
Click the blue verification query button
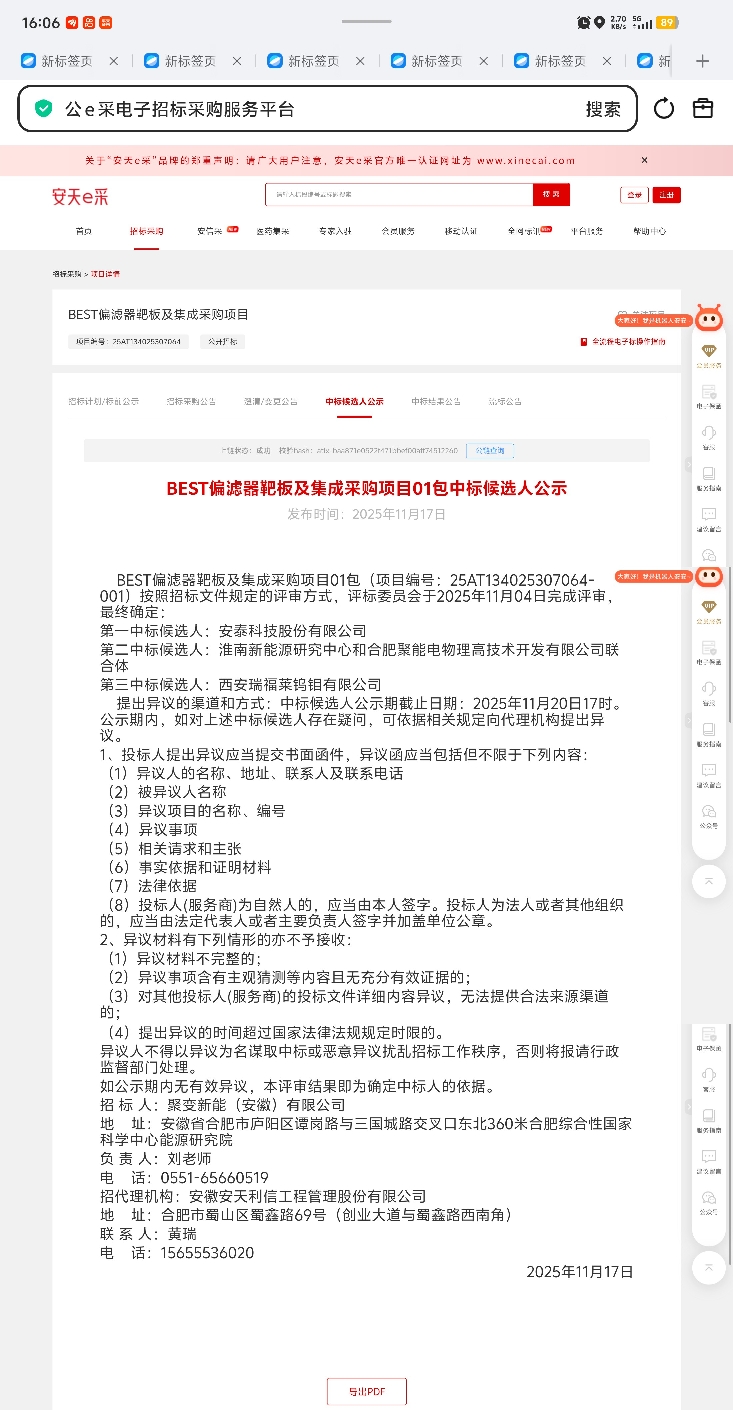(x=490, y=451)
